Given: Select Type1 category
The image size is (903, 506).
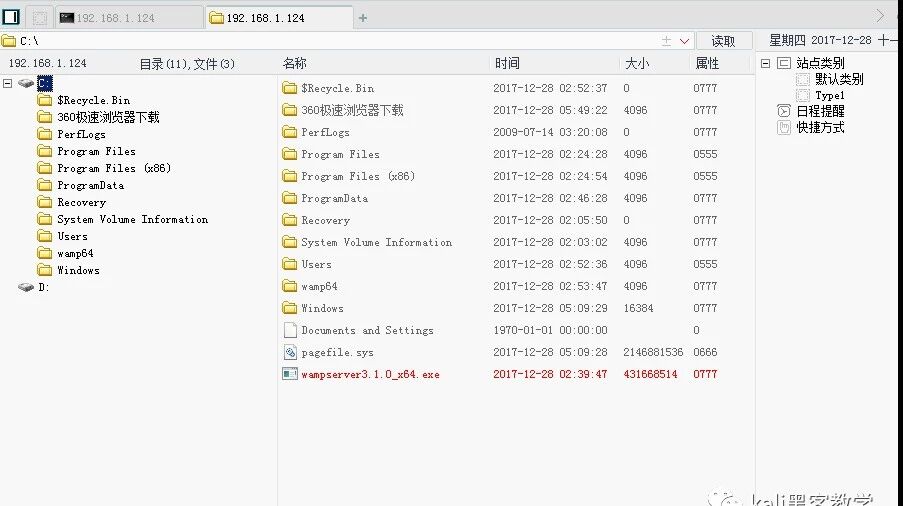Looking at the screenshot, I should [829, 96].
